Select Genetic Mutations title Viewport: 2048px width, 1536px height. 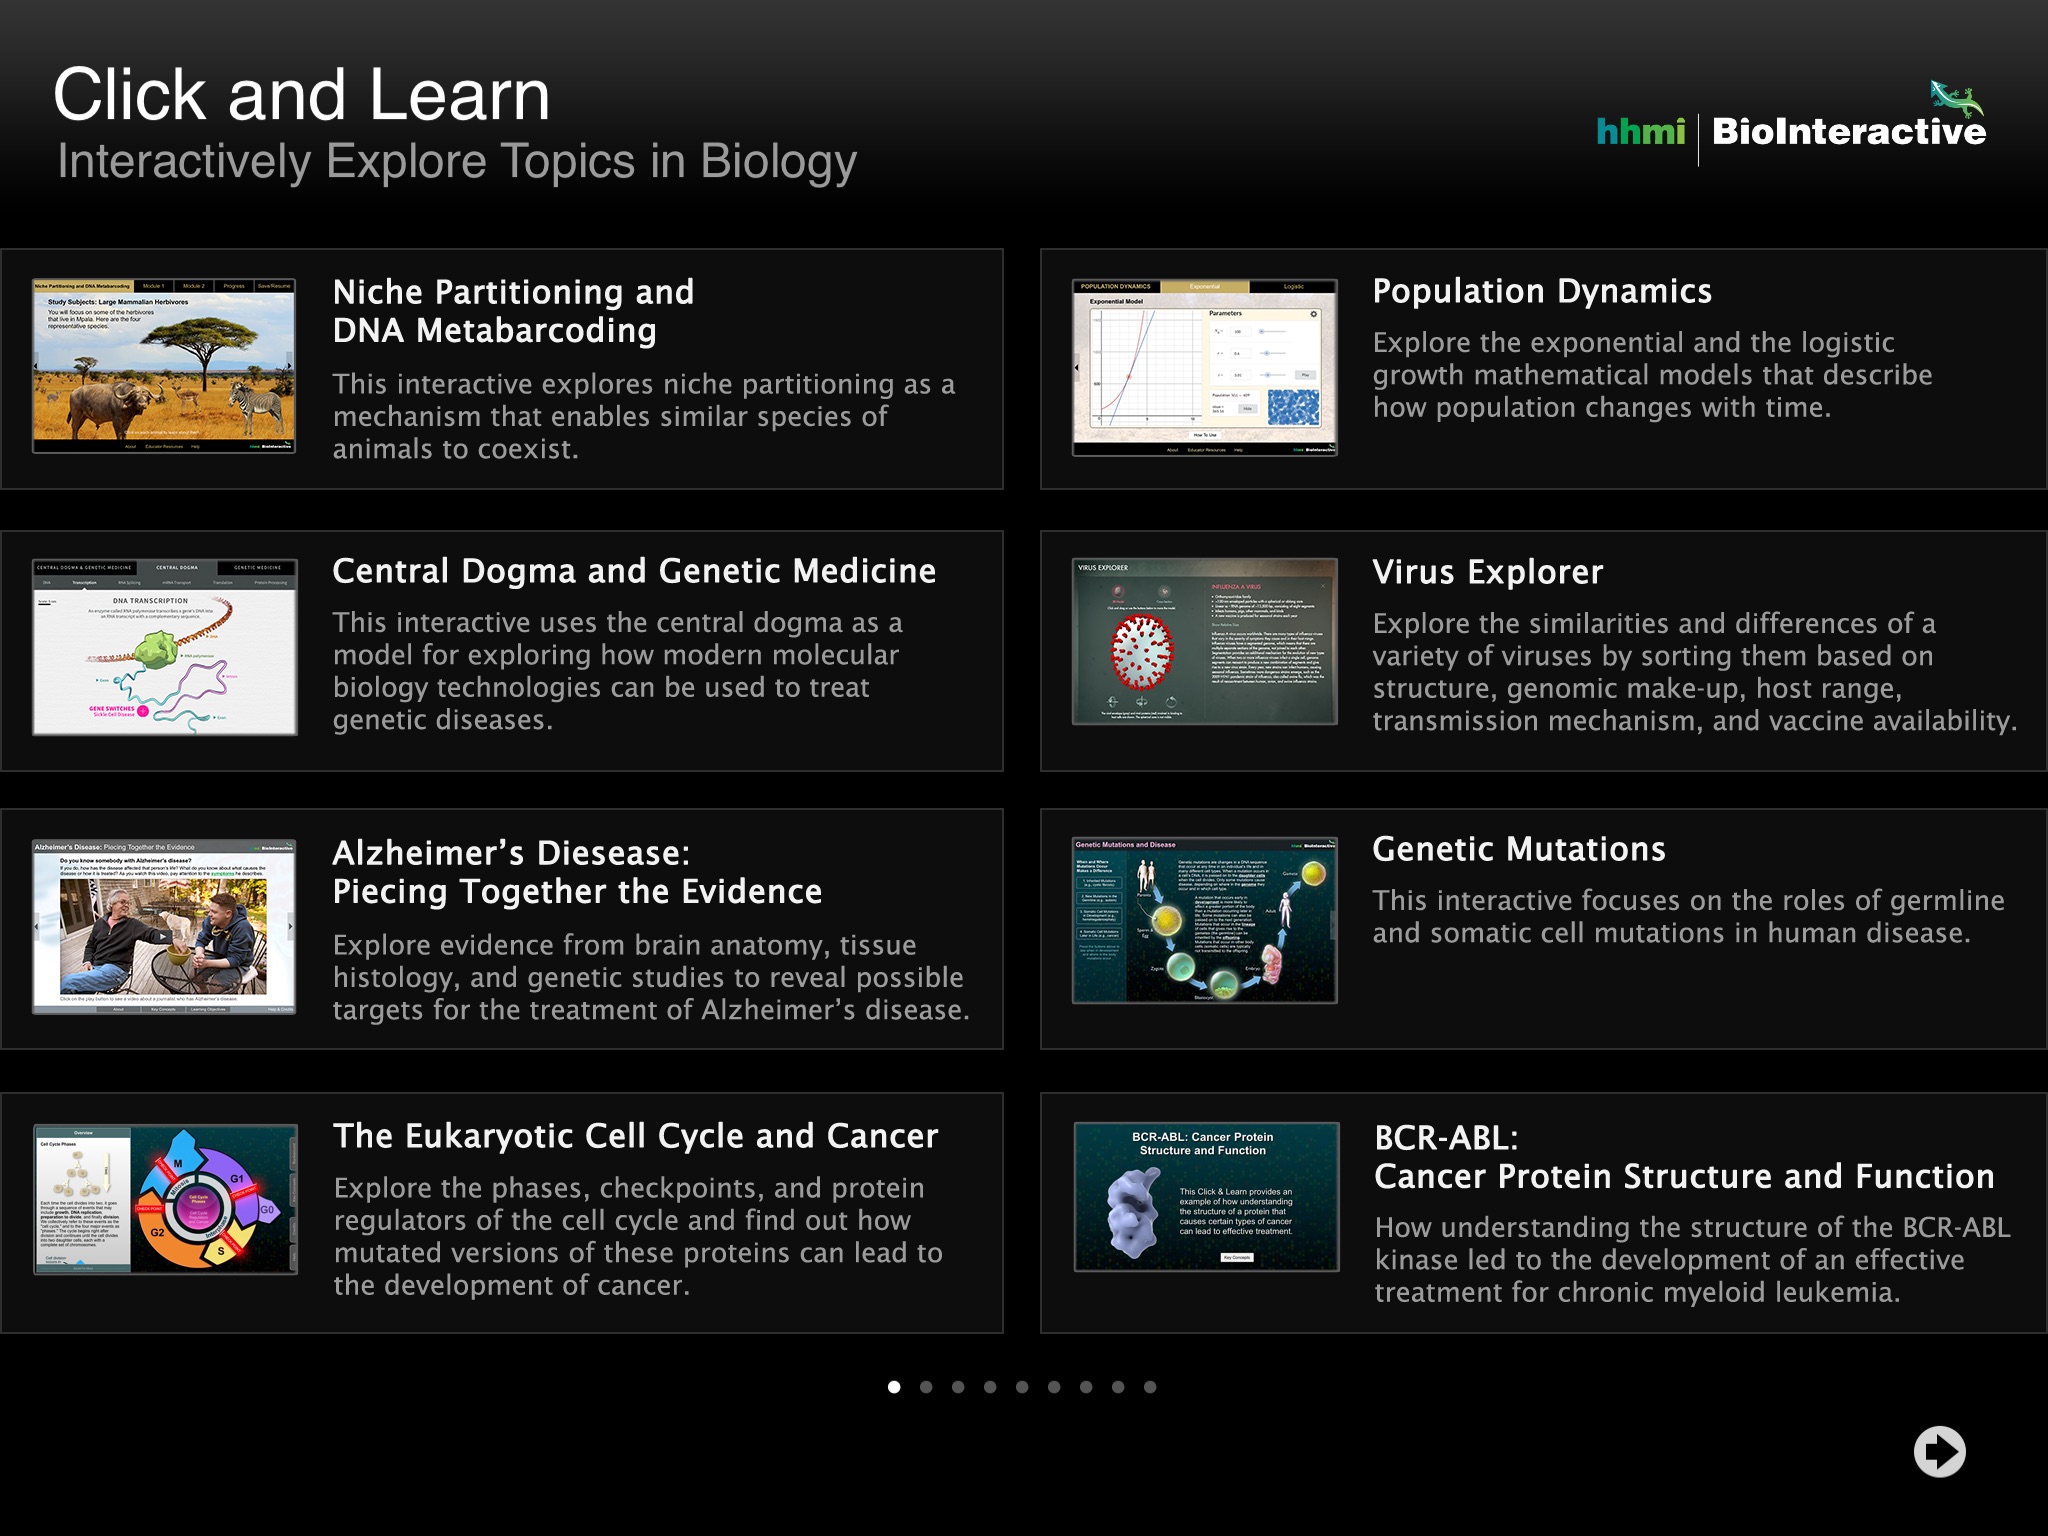(x=1519, y=849)
